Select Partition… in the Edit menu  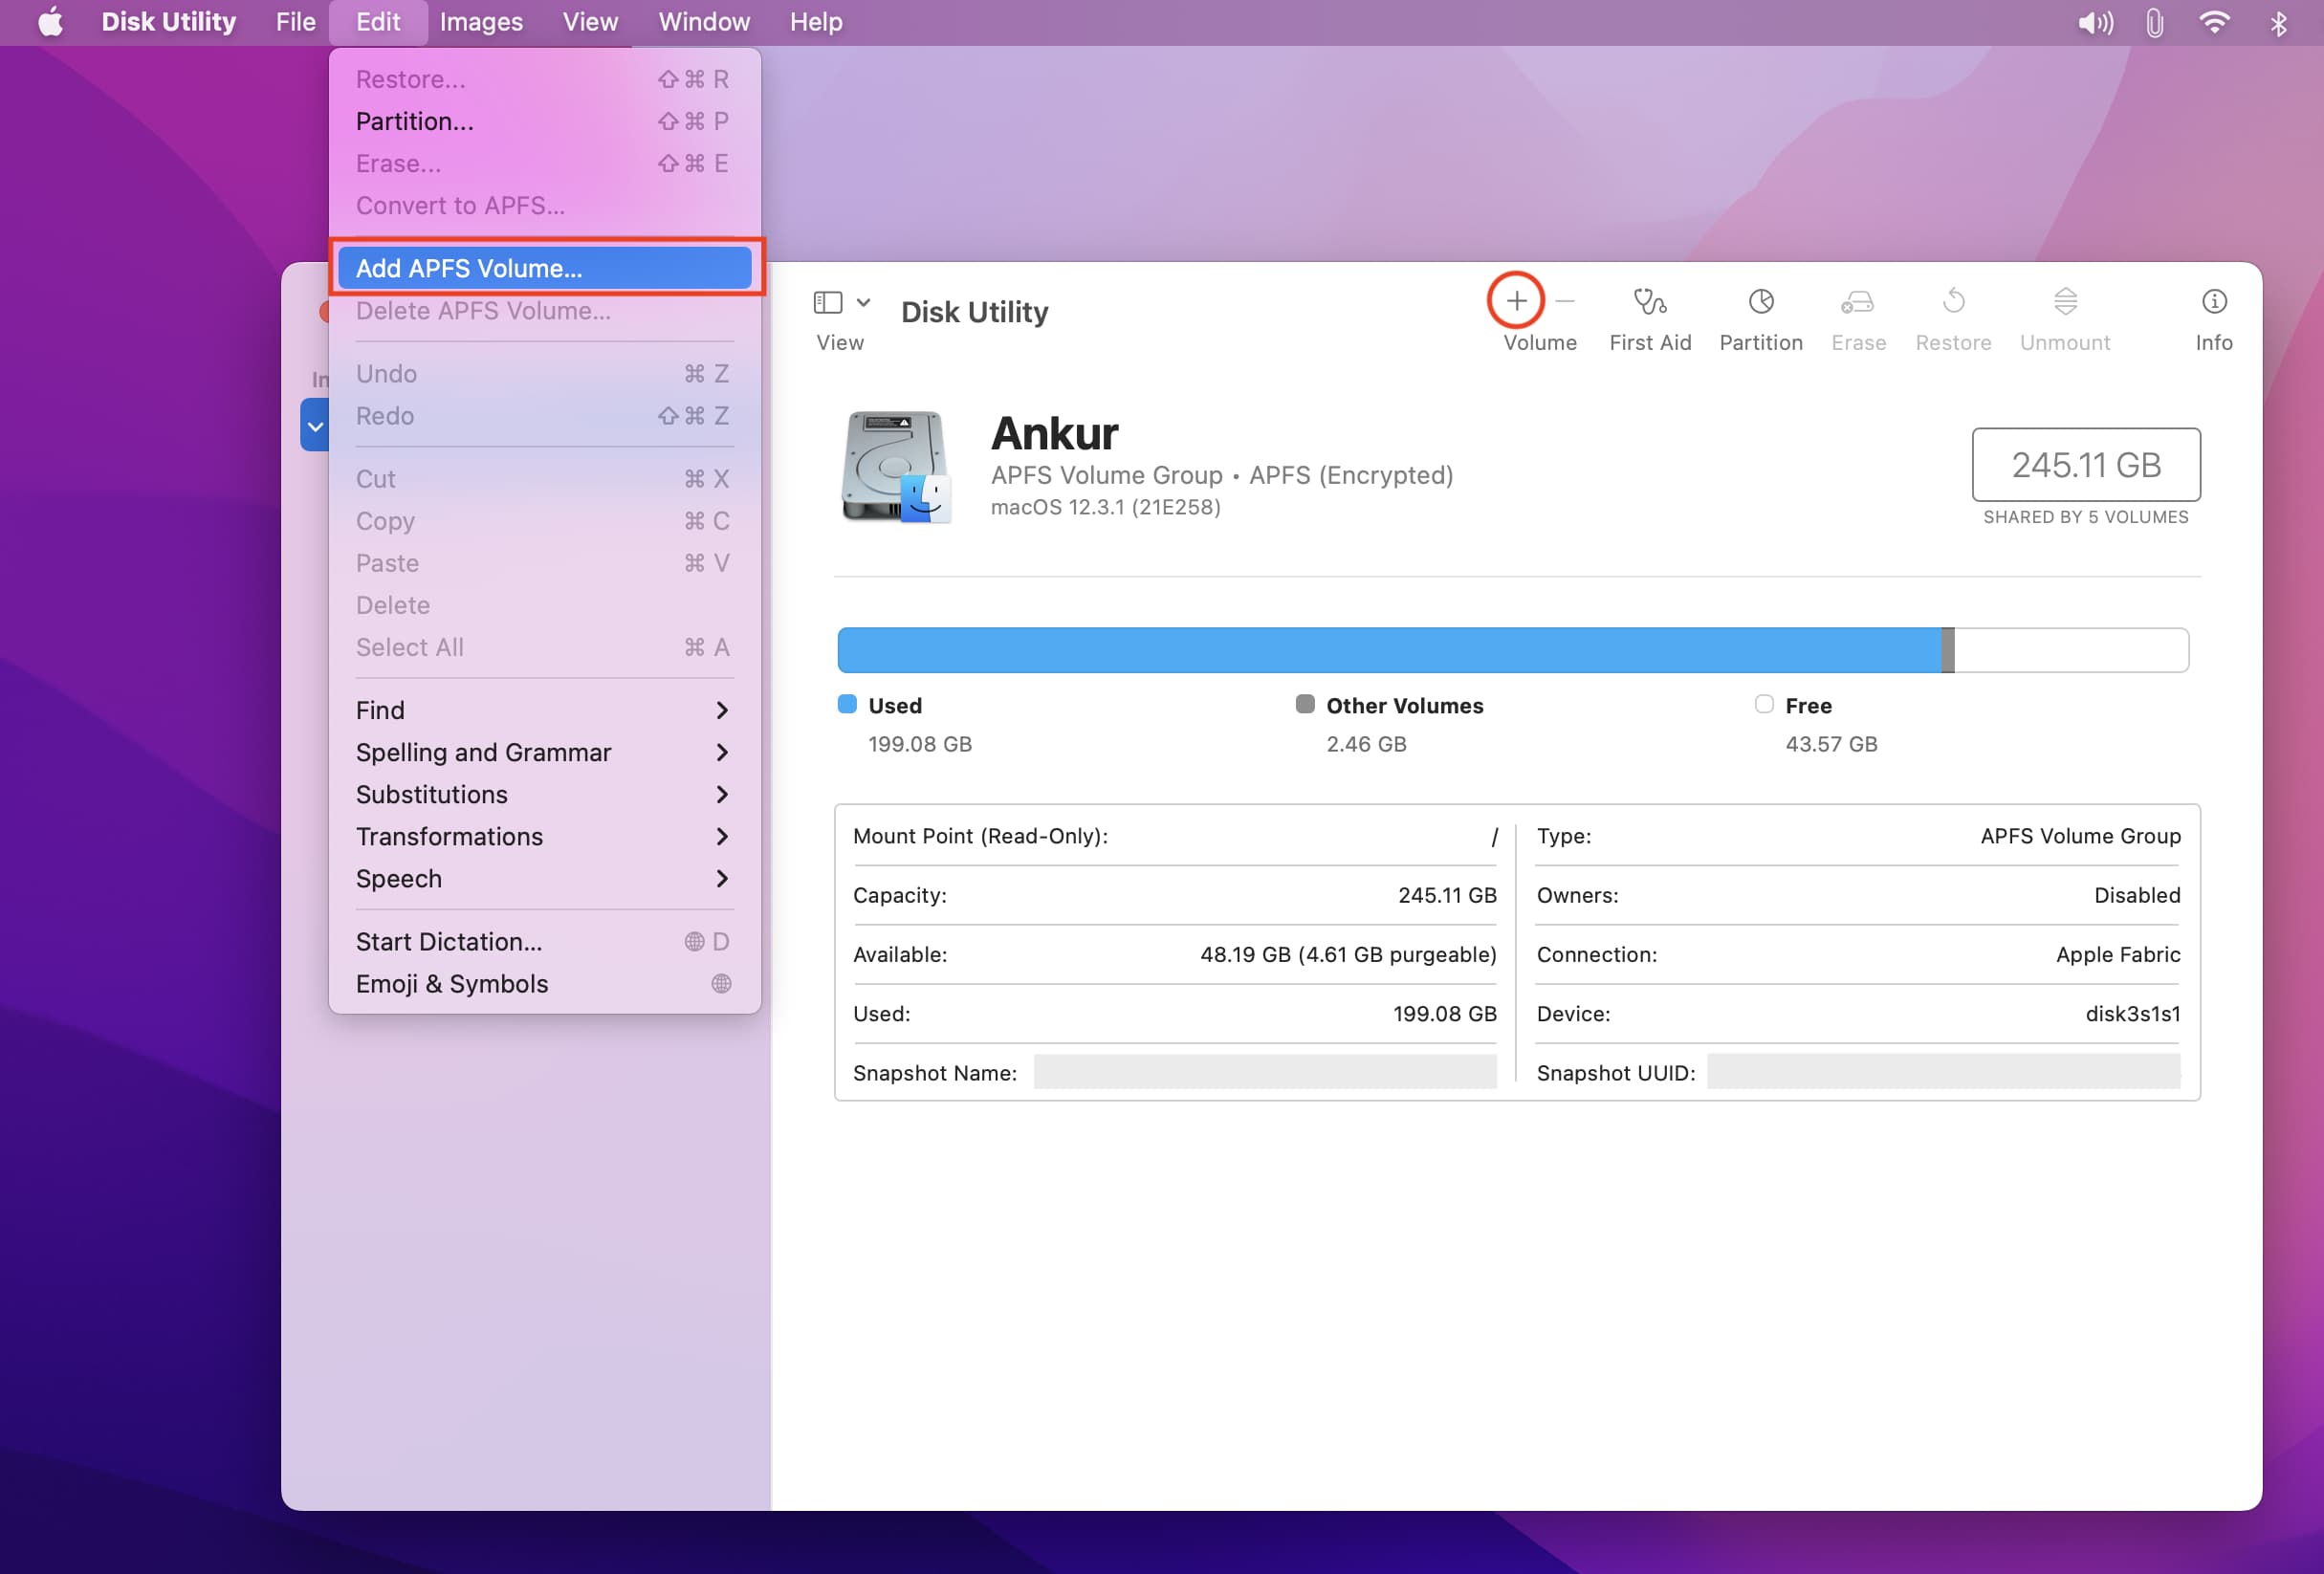(544, 121)
